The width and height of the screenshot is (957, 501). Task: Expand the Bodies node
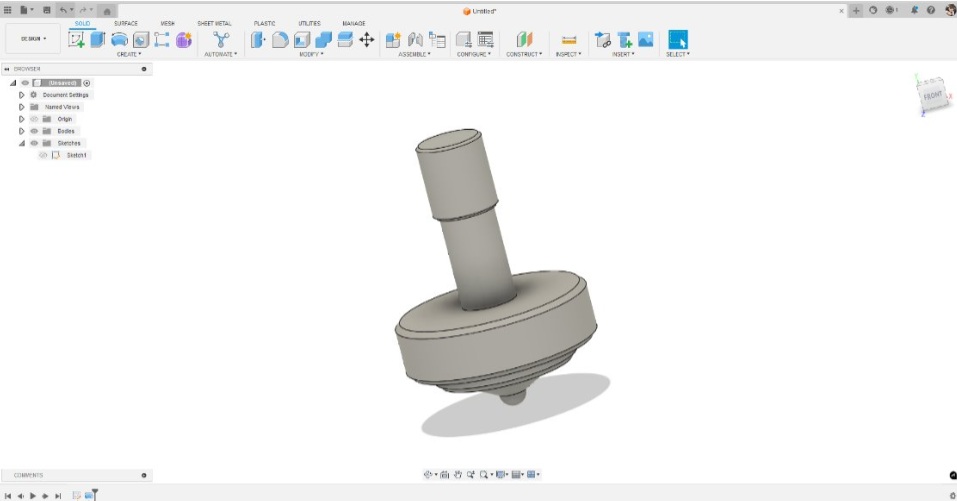[21, 131]
